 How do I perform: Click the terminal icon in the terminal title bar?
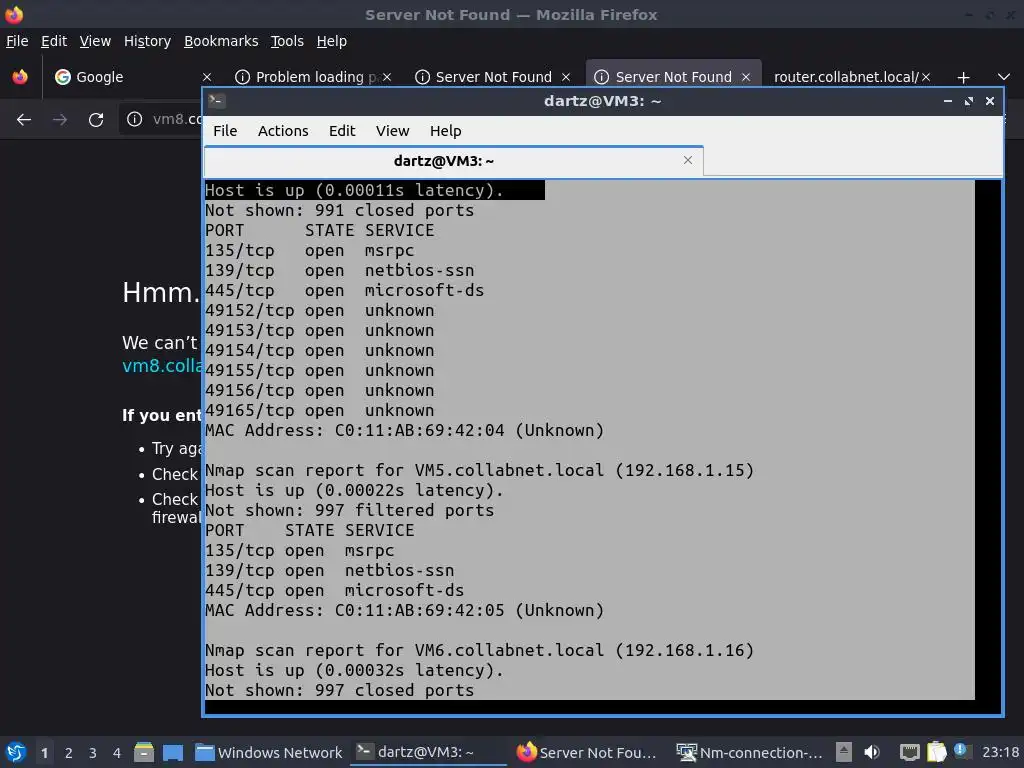[217, 101]
